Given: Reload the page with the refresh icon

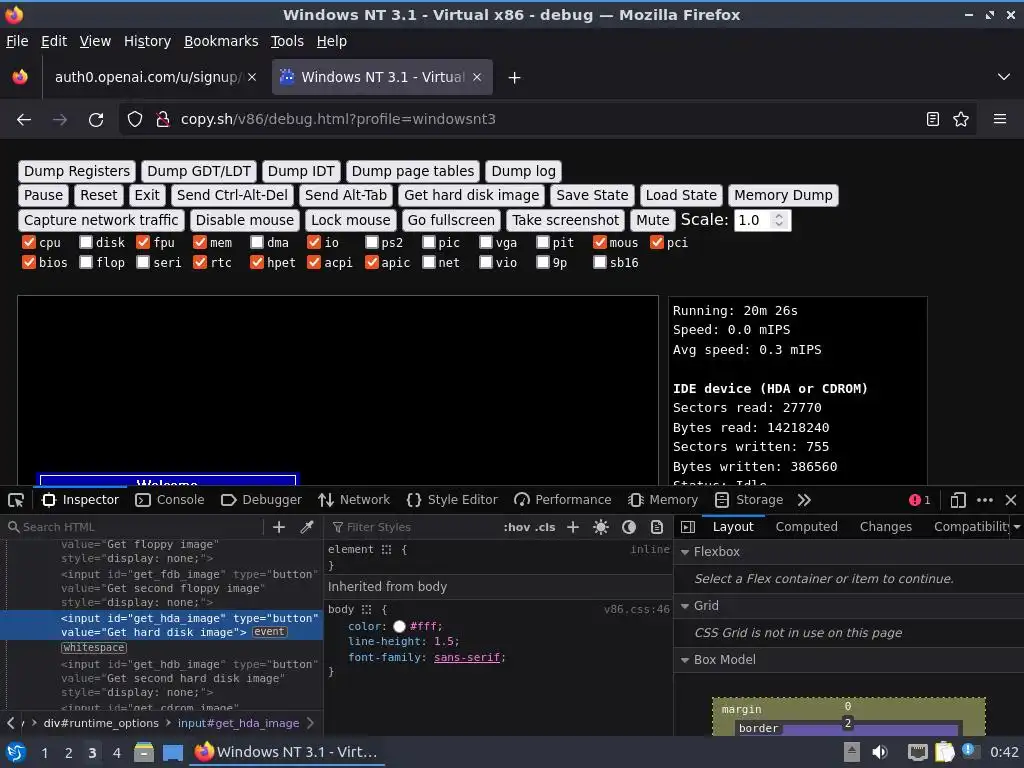Looking at the screenshot, I should click(96, 120).
